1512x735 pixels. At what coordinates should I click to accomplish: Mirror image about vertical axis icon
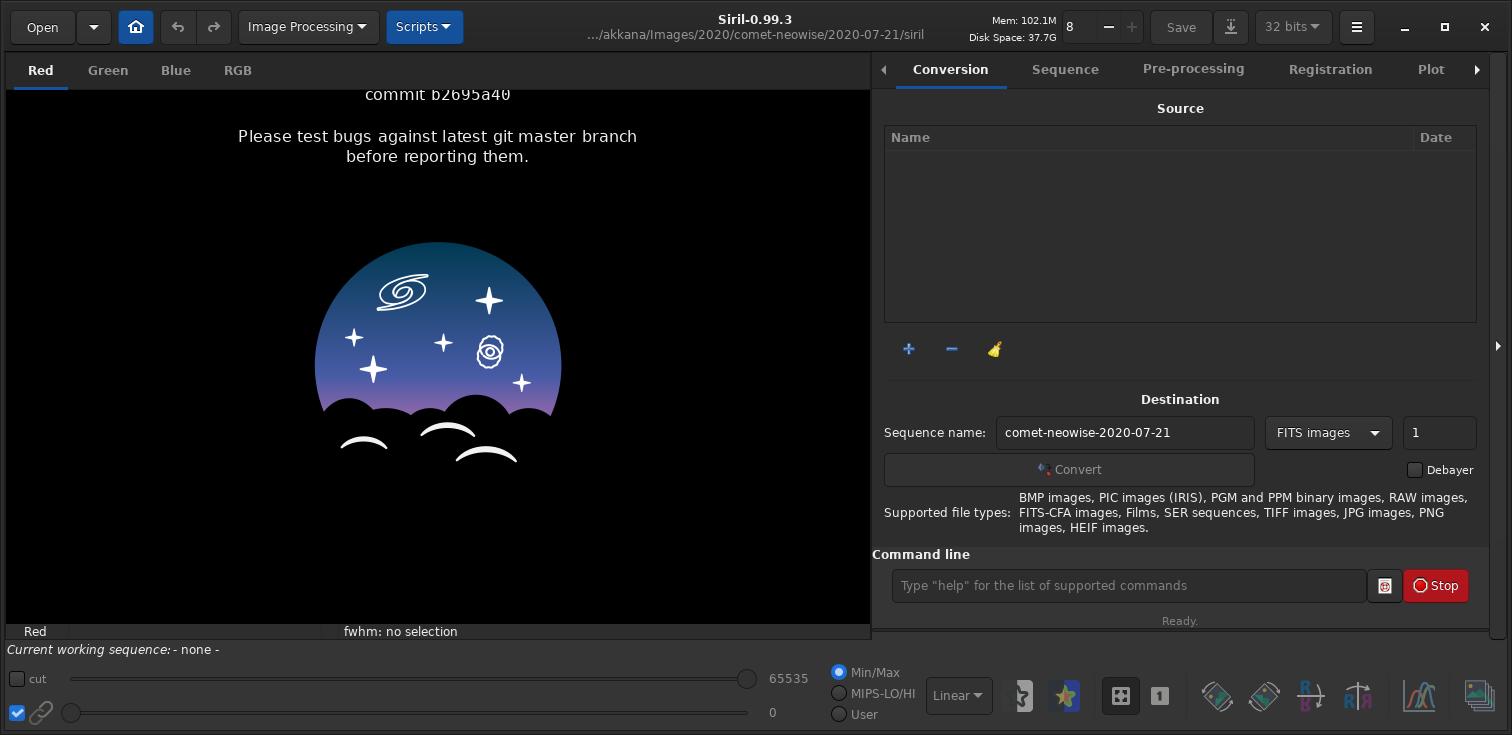coord(1358,696)
